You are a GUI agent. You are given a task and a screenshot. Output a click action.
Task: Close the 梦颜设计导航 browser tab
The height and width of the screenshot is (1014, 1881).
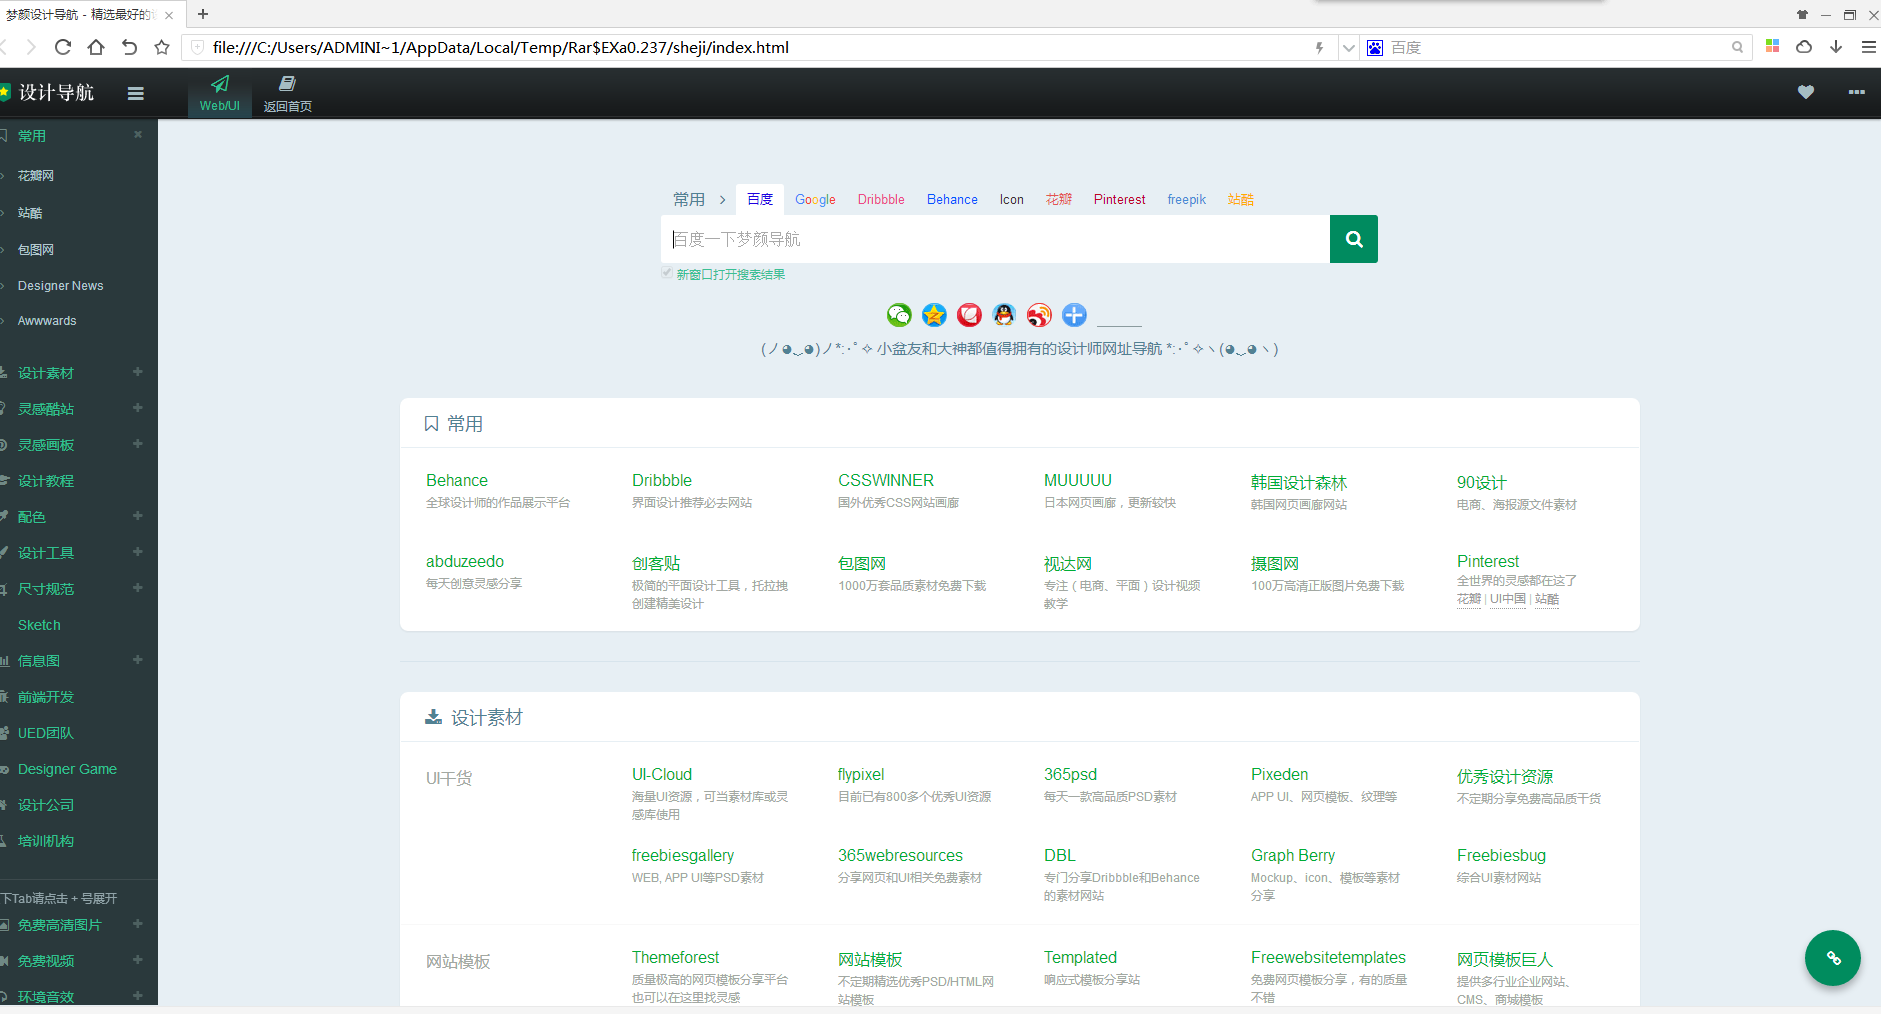pyautogui.click(x=169, y=15)
